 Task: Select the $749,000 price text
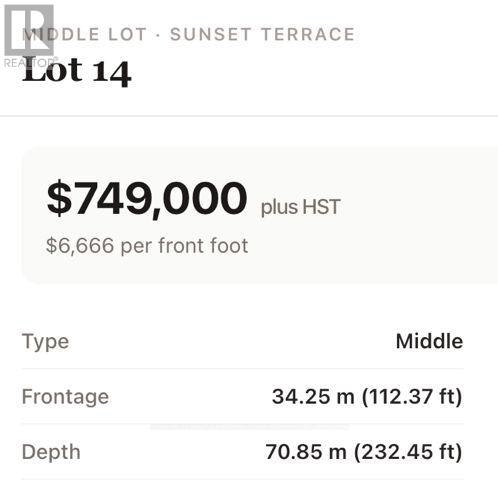[147, 199]
